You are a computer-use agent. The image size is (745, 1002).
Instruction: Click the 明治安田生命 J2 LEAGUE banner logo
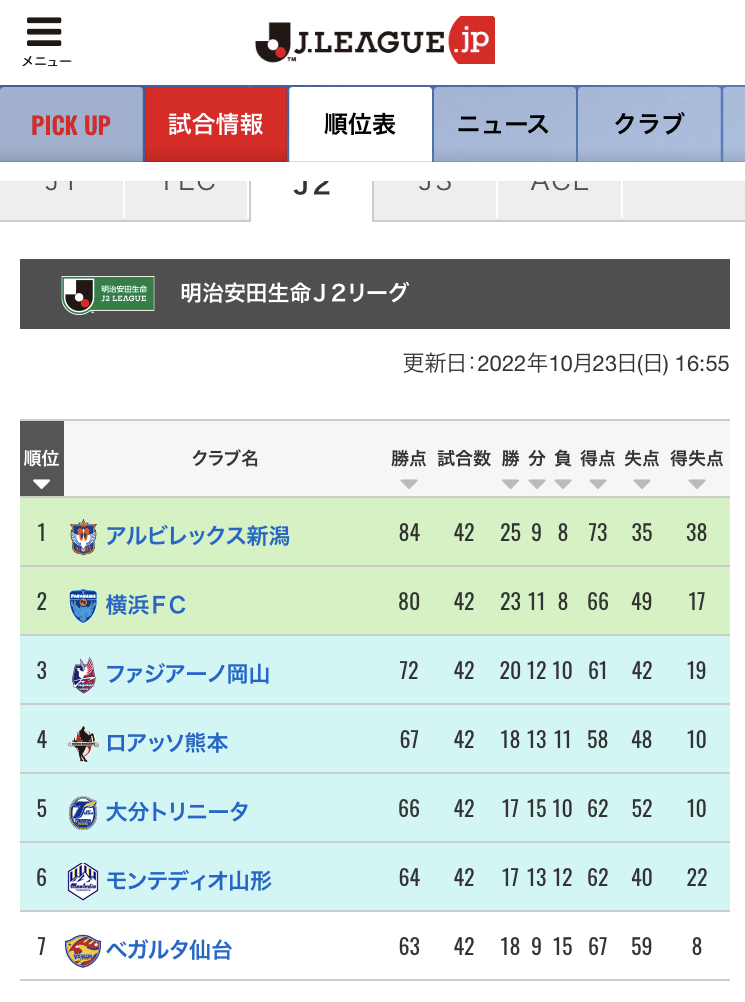point(108,295)
